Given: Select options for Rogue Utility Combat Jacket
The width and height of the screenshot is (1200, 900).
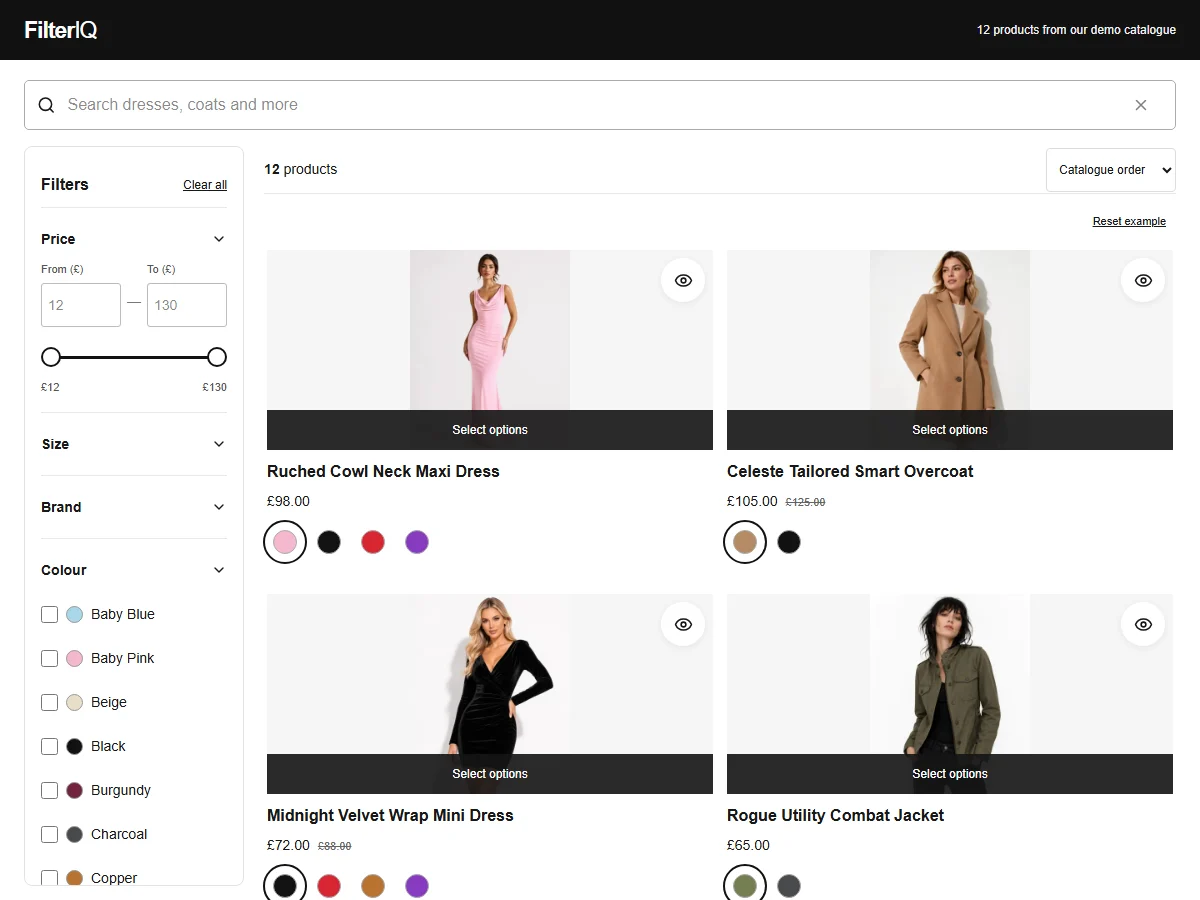Looking at the screenshot, I should (950, 774).
